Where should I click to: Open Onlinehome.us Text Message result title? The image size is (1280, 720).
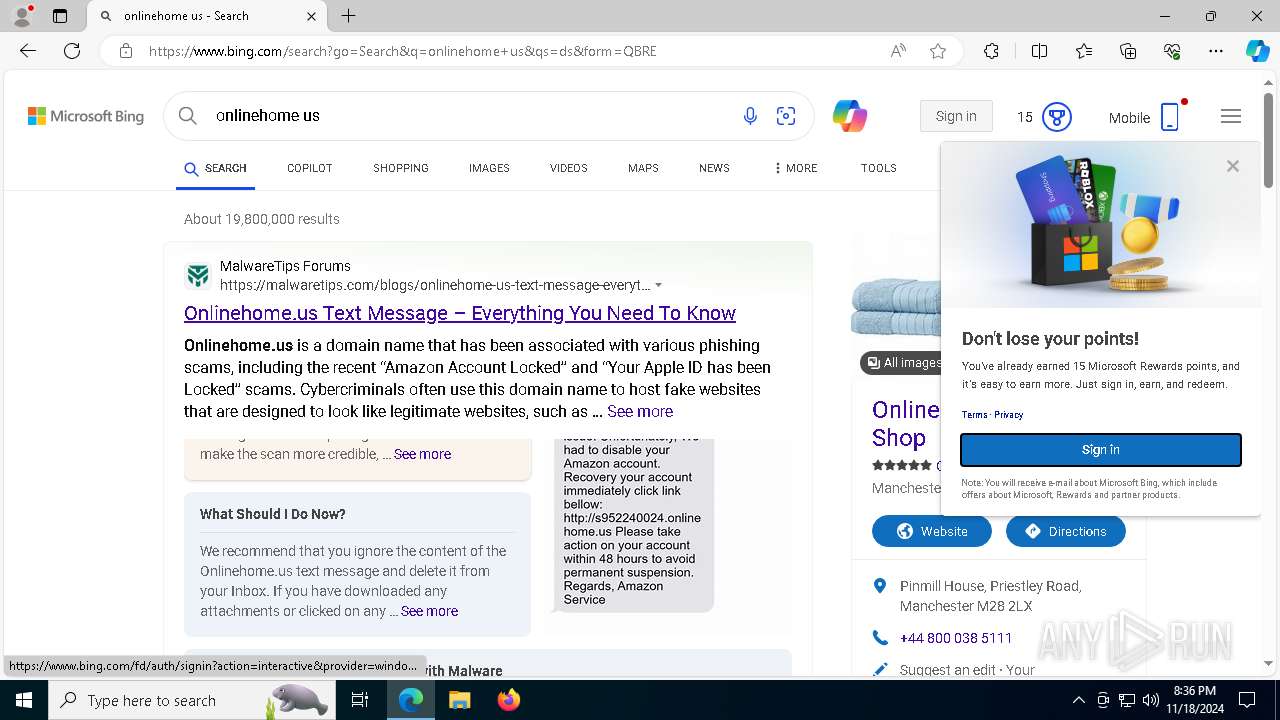460,313
